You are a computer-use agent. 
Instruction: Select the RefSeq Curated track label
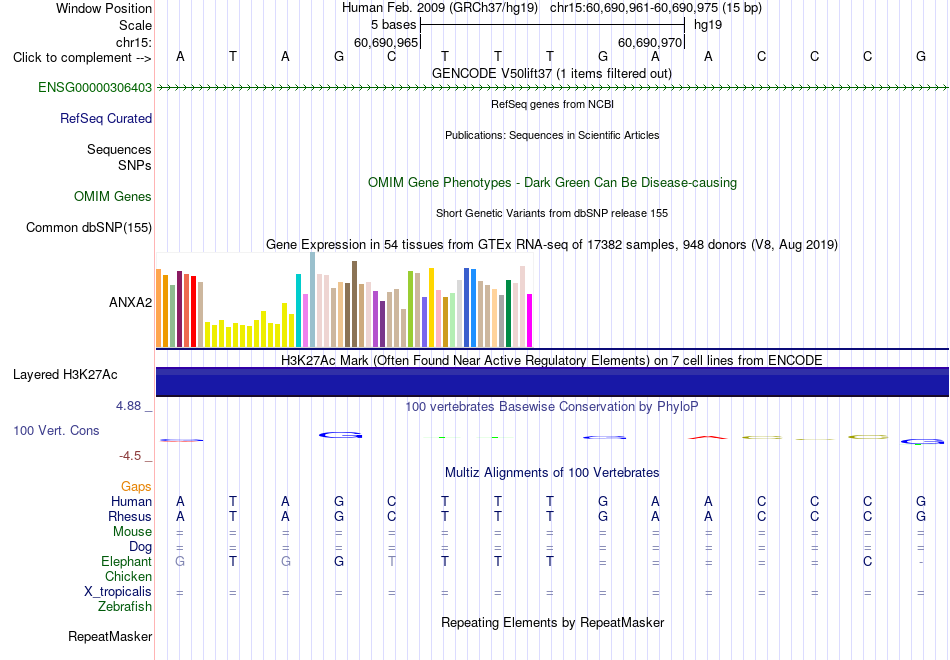pyautogui.click(x=105, y=118)
